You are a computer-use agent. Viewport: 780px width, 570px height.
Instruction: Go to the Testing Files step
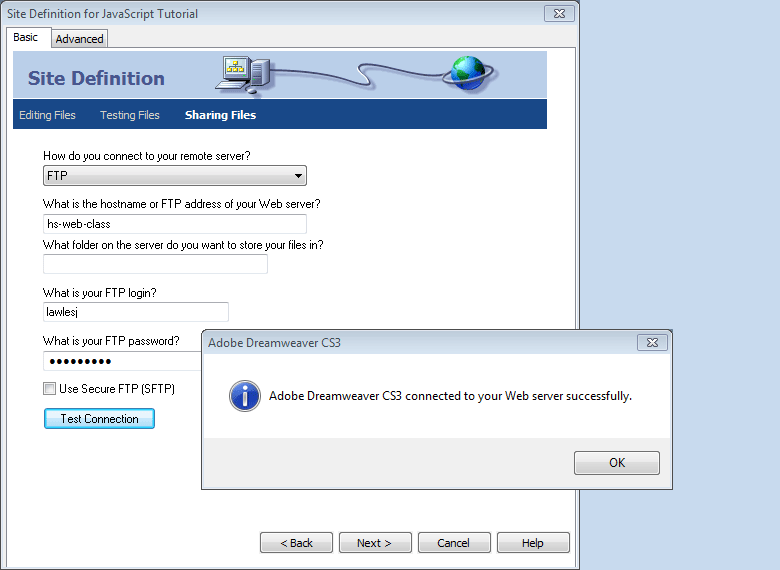click(130, 115)
